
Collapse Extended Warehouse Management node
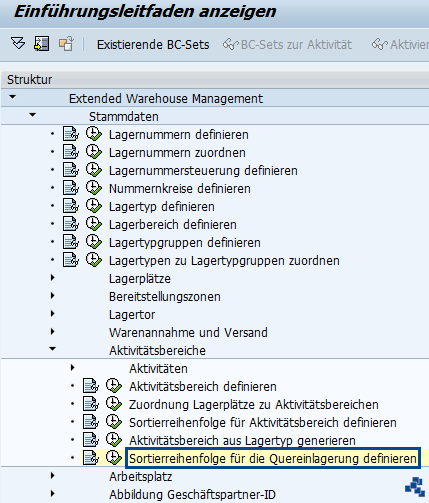point(13,97)
